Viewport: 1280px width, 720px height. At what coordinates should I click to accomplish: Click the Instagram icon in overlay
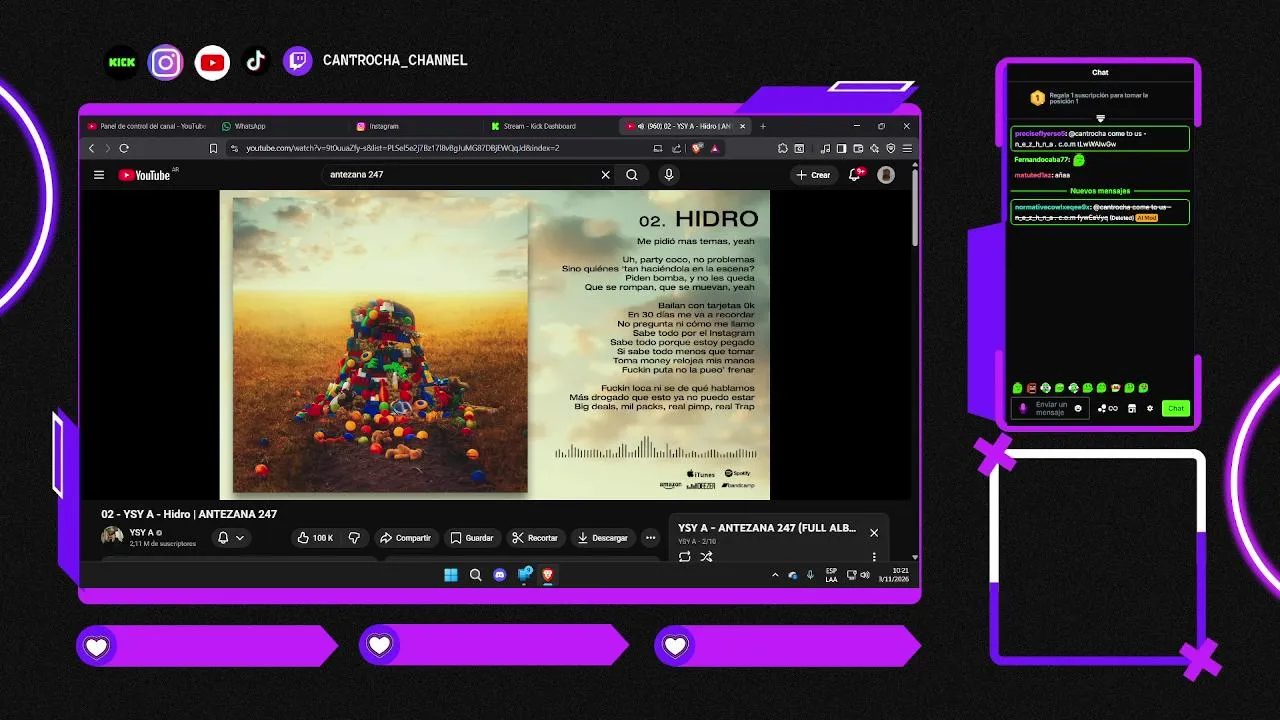(166, 62)
